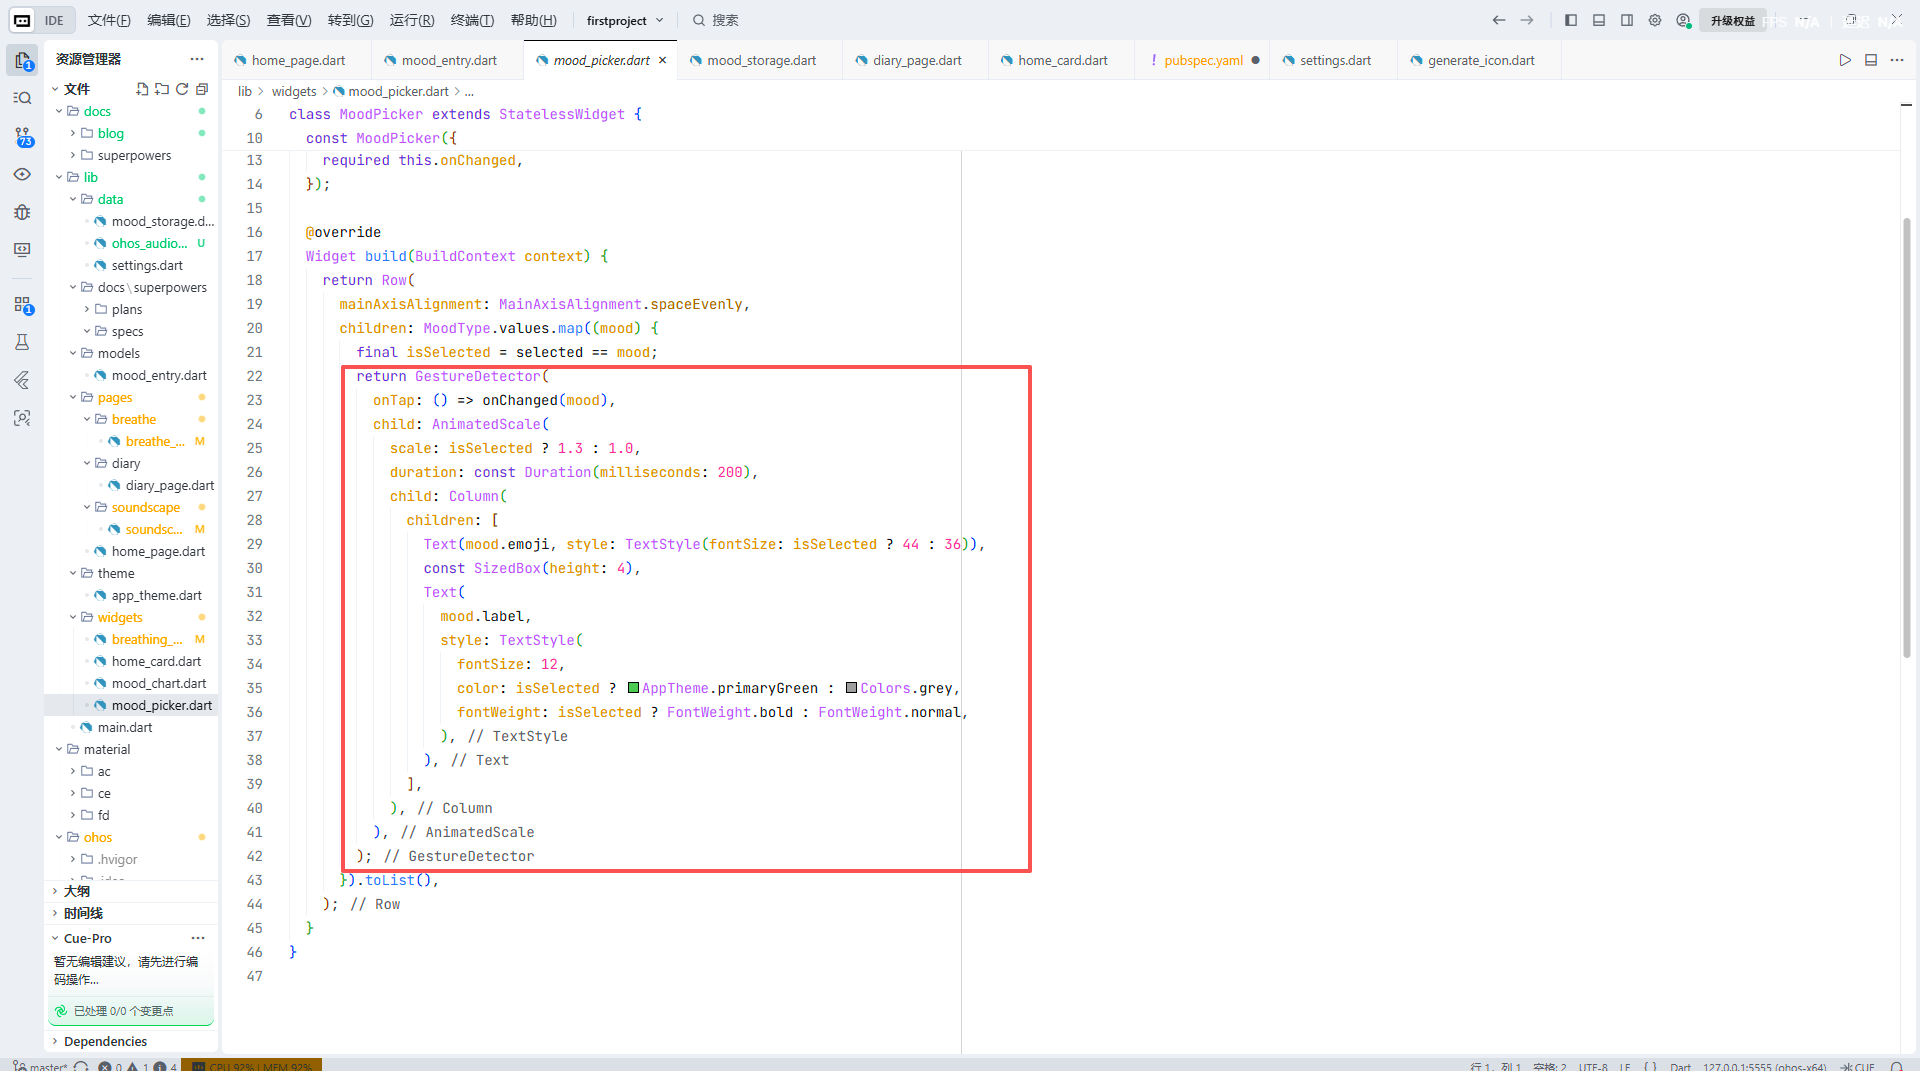1920x1071 pixels.
Task: Open the Testing flask icon
Action: (x=22, y=342)
